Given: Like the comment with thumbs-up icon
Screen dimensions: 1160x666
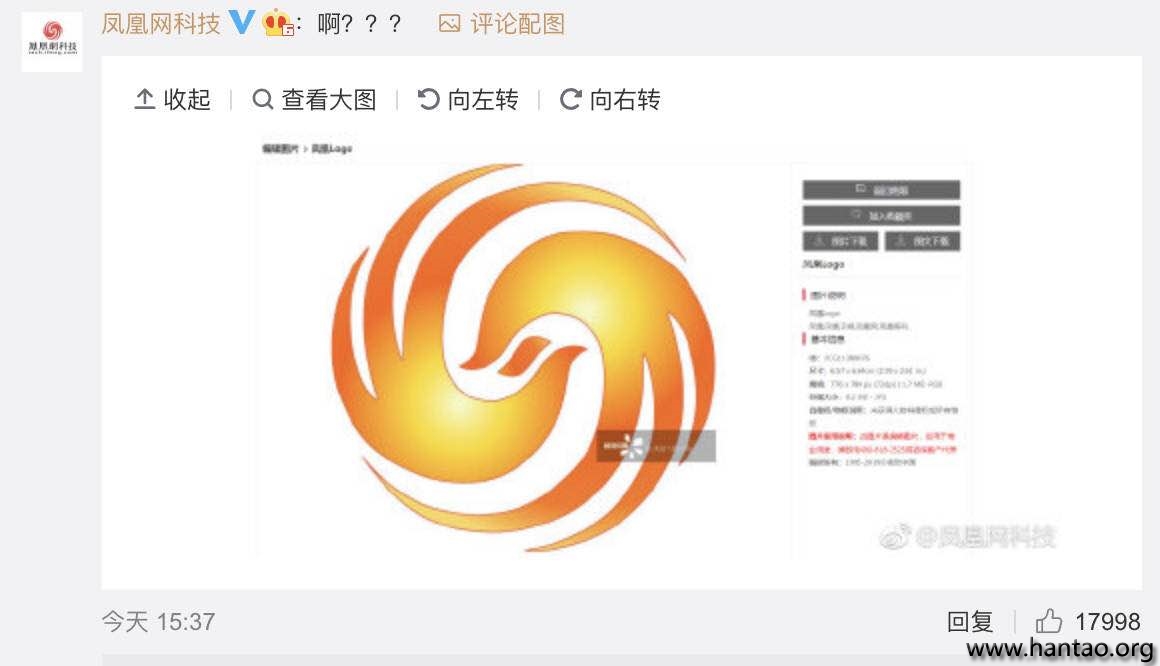Looking at the screenshot, I should pos(1048,621).
